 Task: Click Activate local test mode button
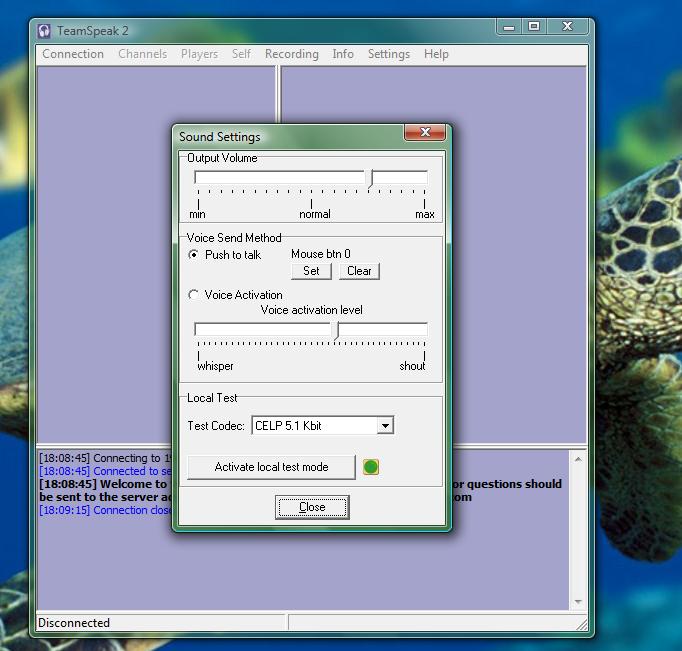coord(271,467)
